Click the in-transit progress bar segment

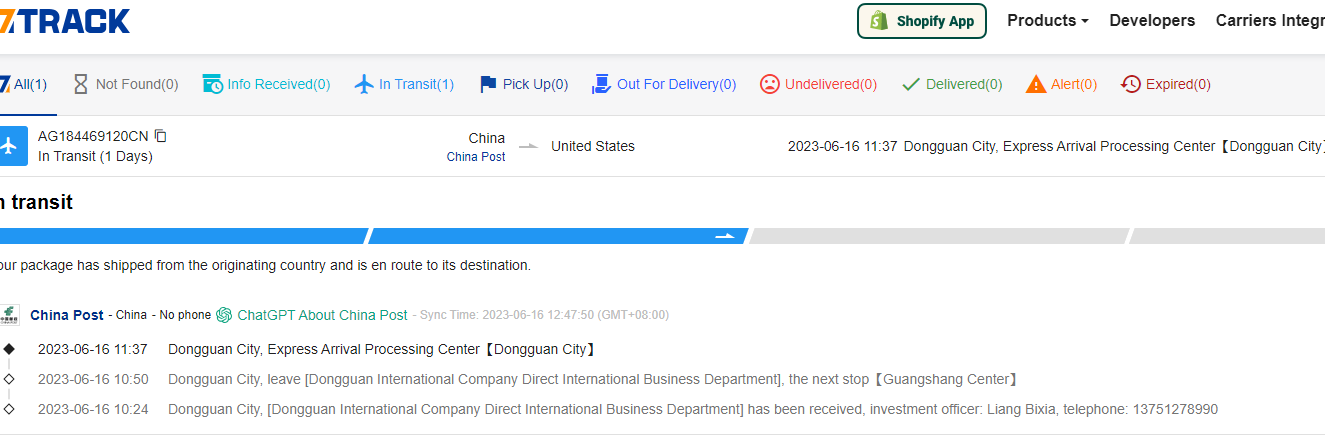(558, 236)
